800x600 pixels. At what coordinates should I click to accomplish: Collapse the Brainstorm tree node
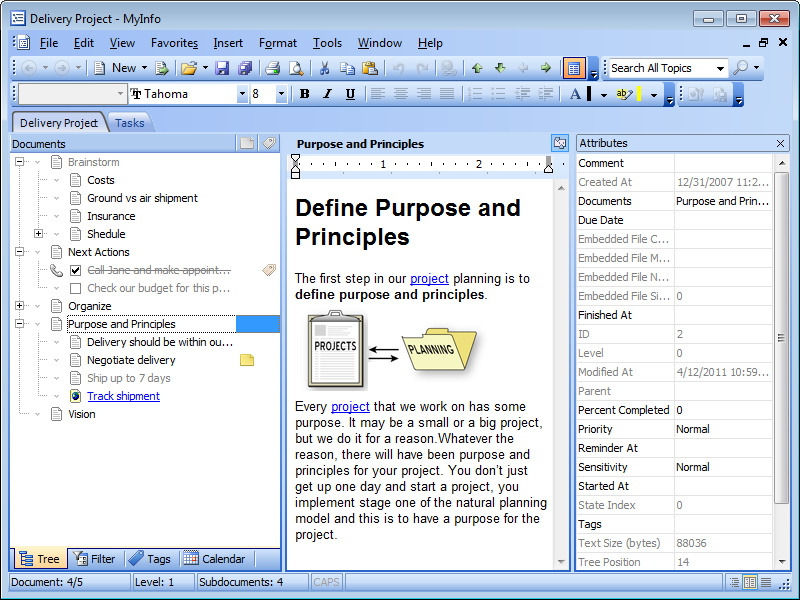click(19, 162)
